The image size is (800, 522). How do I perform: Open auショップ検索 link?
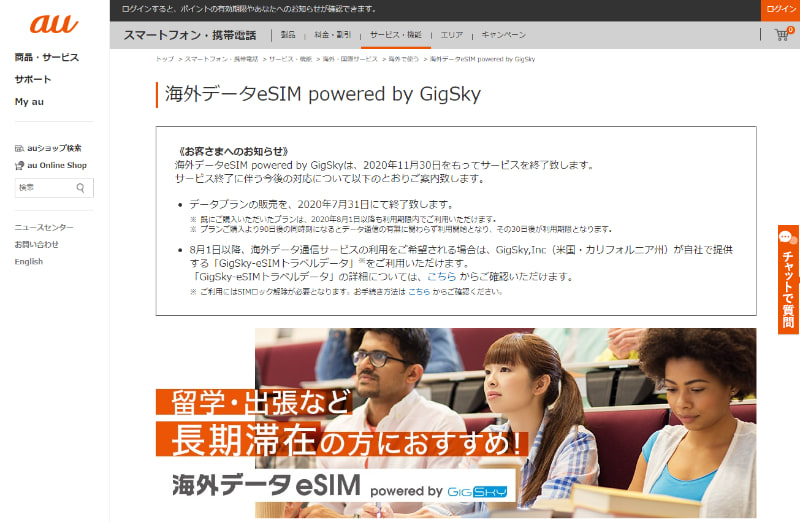coord(54,148)
